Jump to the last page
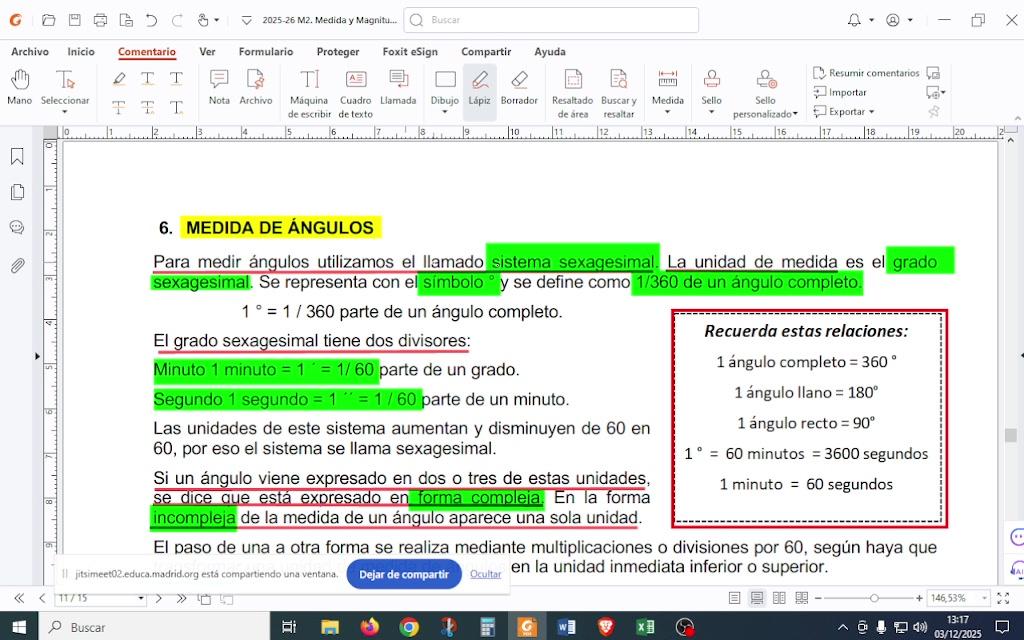The image size is (1024, 640). [x=182, y=598]
